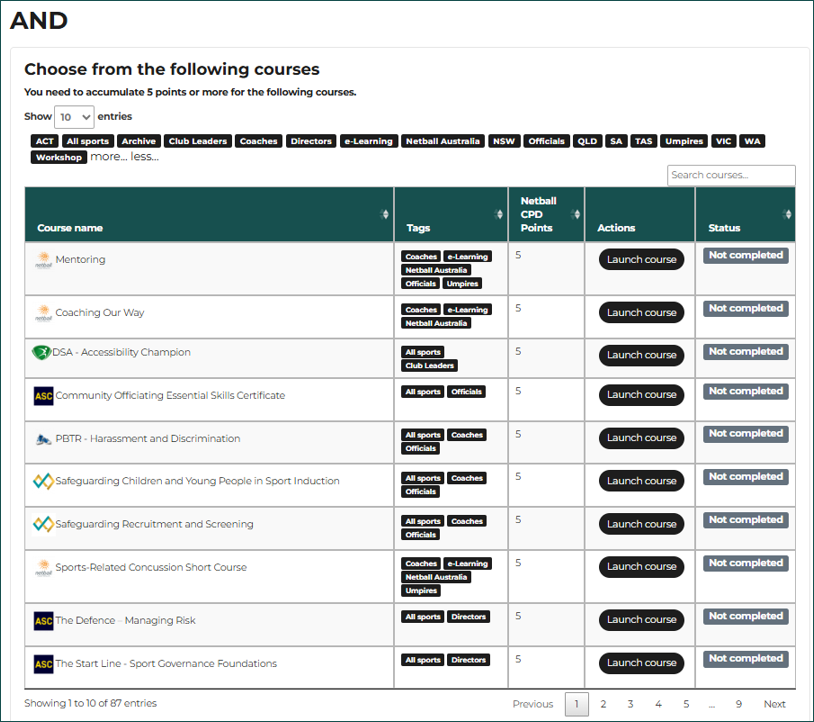
Task: Filter courses by the VIC tag
Action: (x=724, y=141)
